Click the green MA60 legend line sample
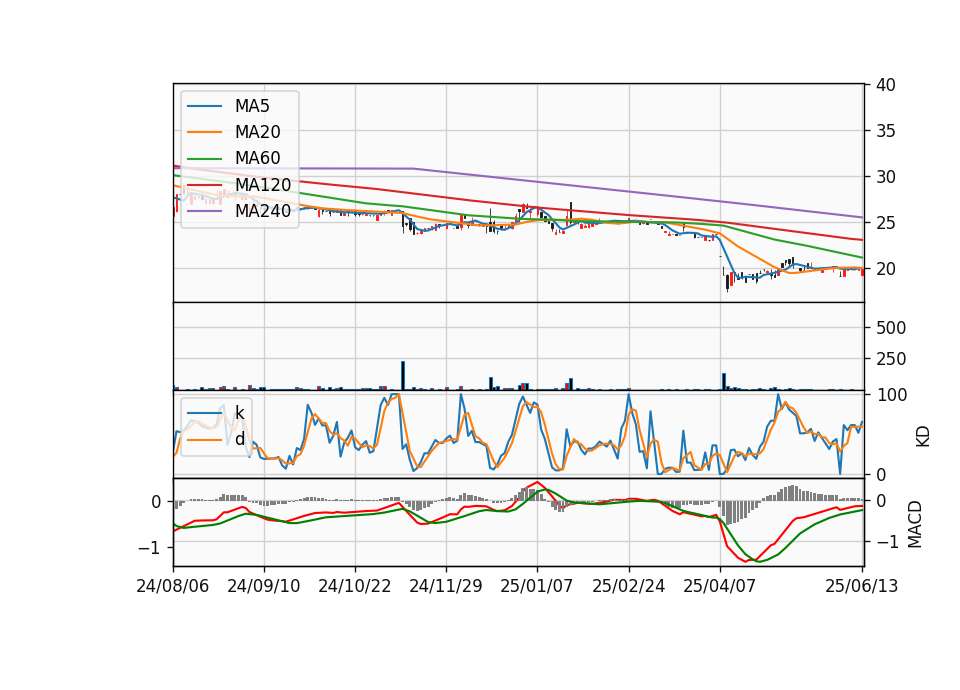This screenshot has height=690, width=960. pos(204,159)
